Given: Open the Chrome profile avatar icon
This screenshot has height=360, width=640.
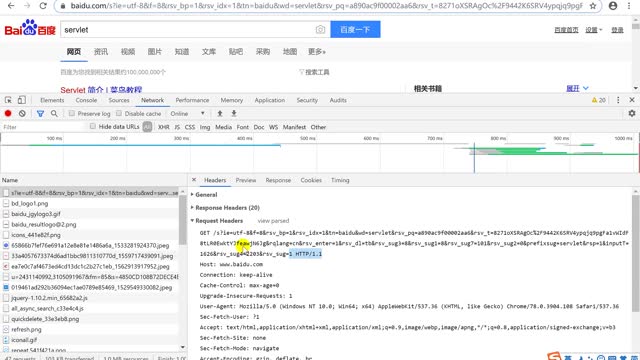Looking at the screenshot, I should 613,6.
